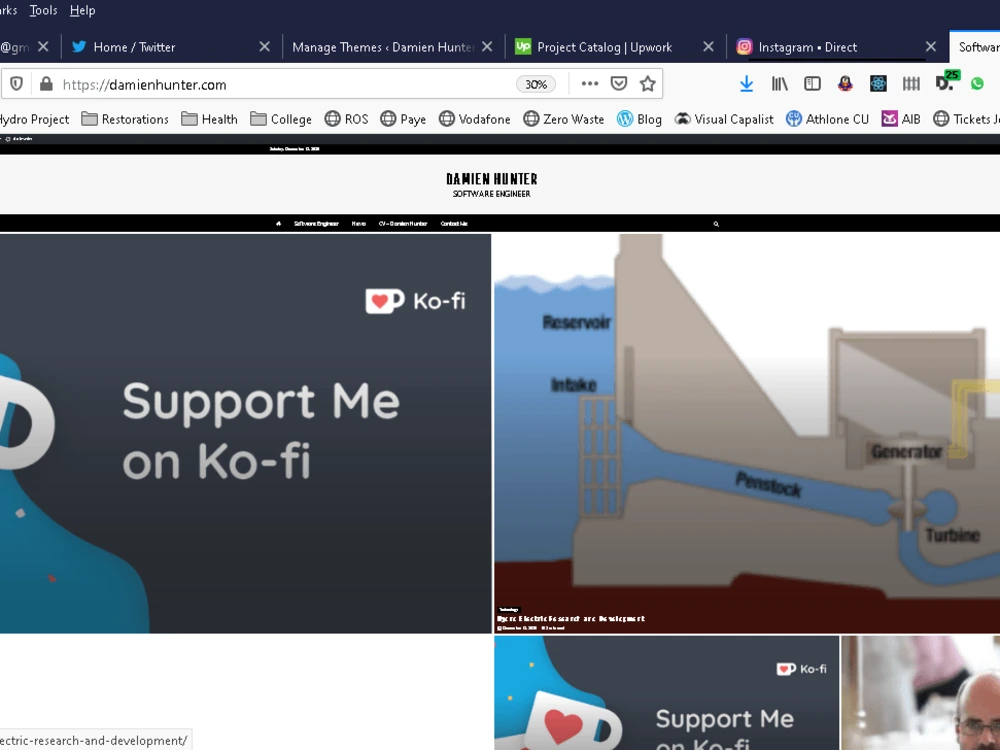The width and height of the screenshot is (1000, 750).
Task: Open the Library icon in toolbar
Action: click(x=779, y=84)
